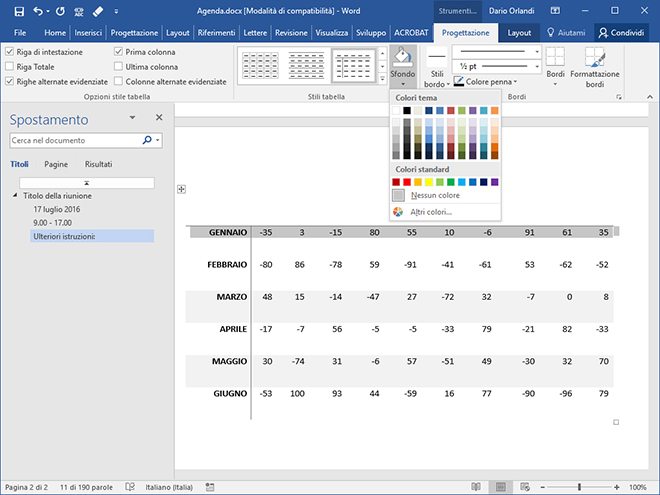Open Altri colori... from color menu

(x=431, y=212)
